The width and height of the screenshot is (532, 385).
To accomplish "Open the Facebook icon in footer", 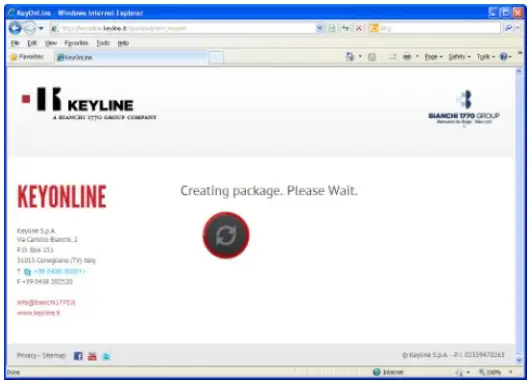I will point(78,356).
